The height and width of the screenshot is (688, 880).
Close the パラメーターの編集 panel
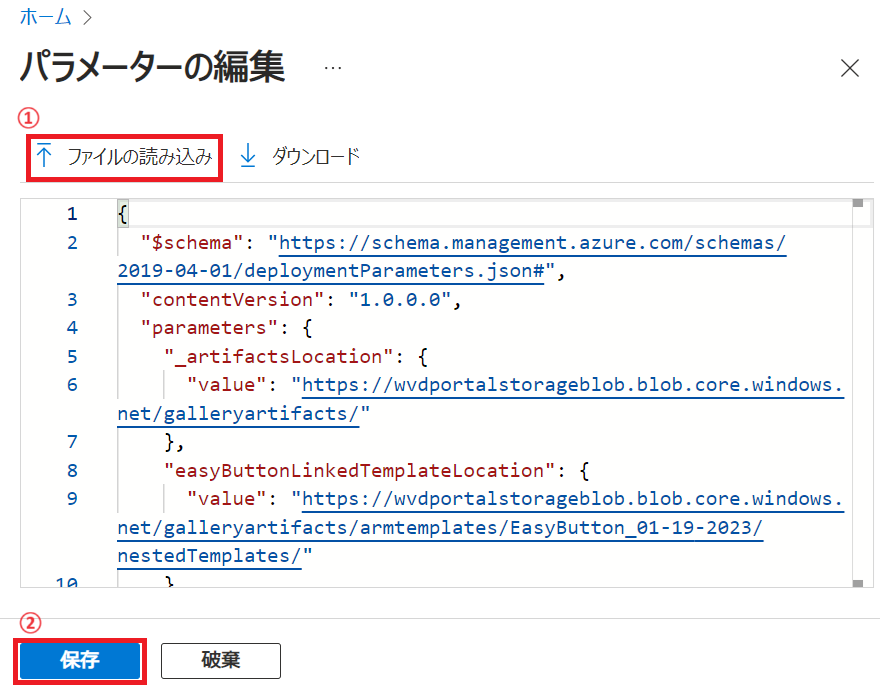pos(850,68)
